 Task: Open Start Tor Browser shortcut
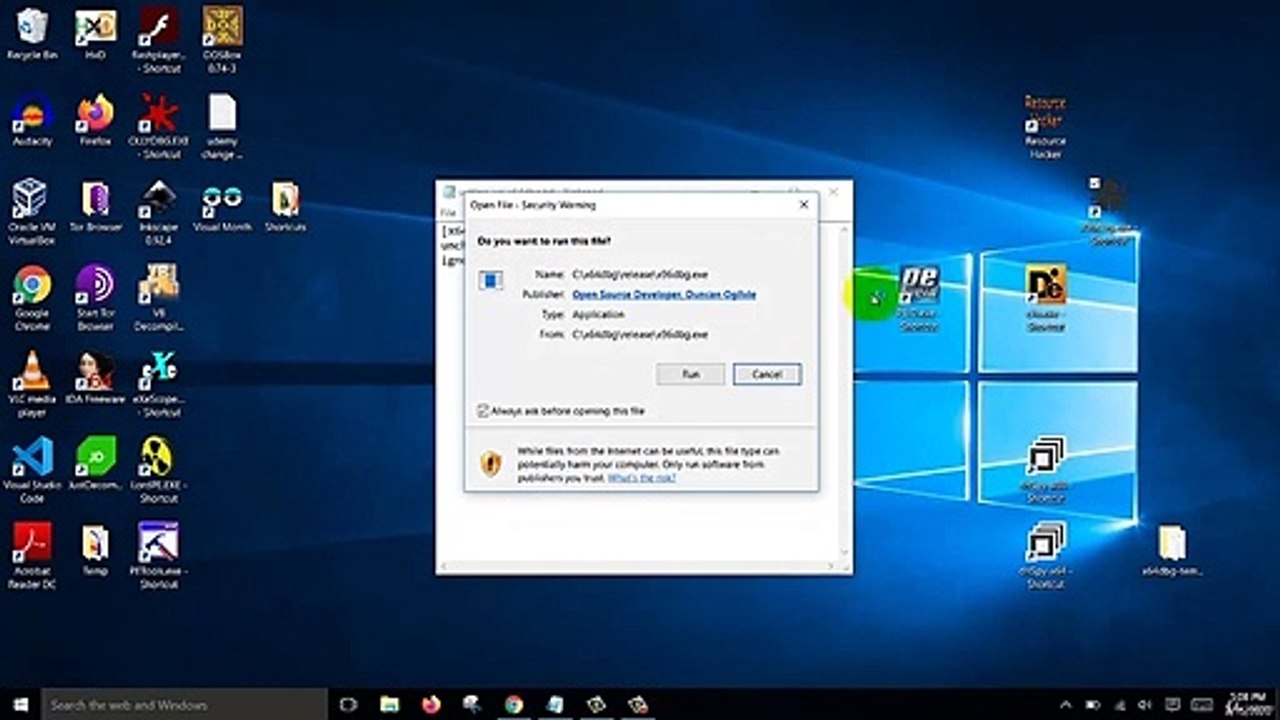click(95, 298)
